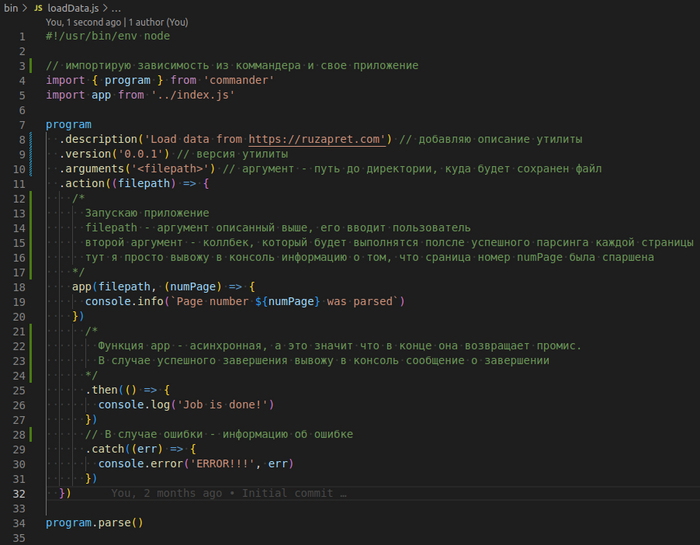Image resolution: width=700 pixels, height=545 pixels.
Task: Click the shebang line '#!/usr/bin/env node'
Action: click(107, 36)
